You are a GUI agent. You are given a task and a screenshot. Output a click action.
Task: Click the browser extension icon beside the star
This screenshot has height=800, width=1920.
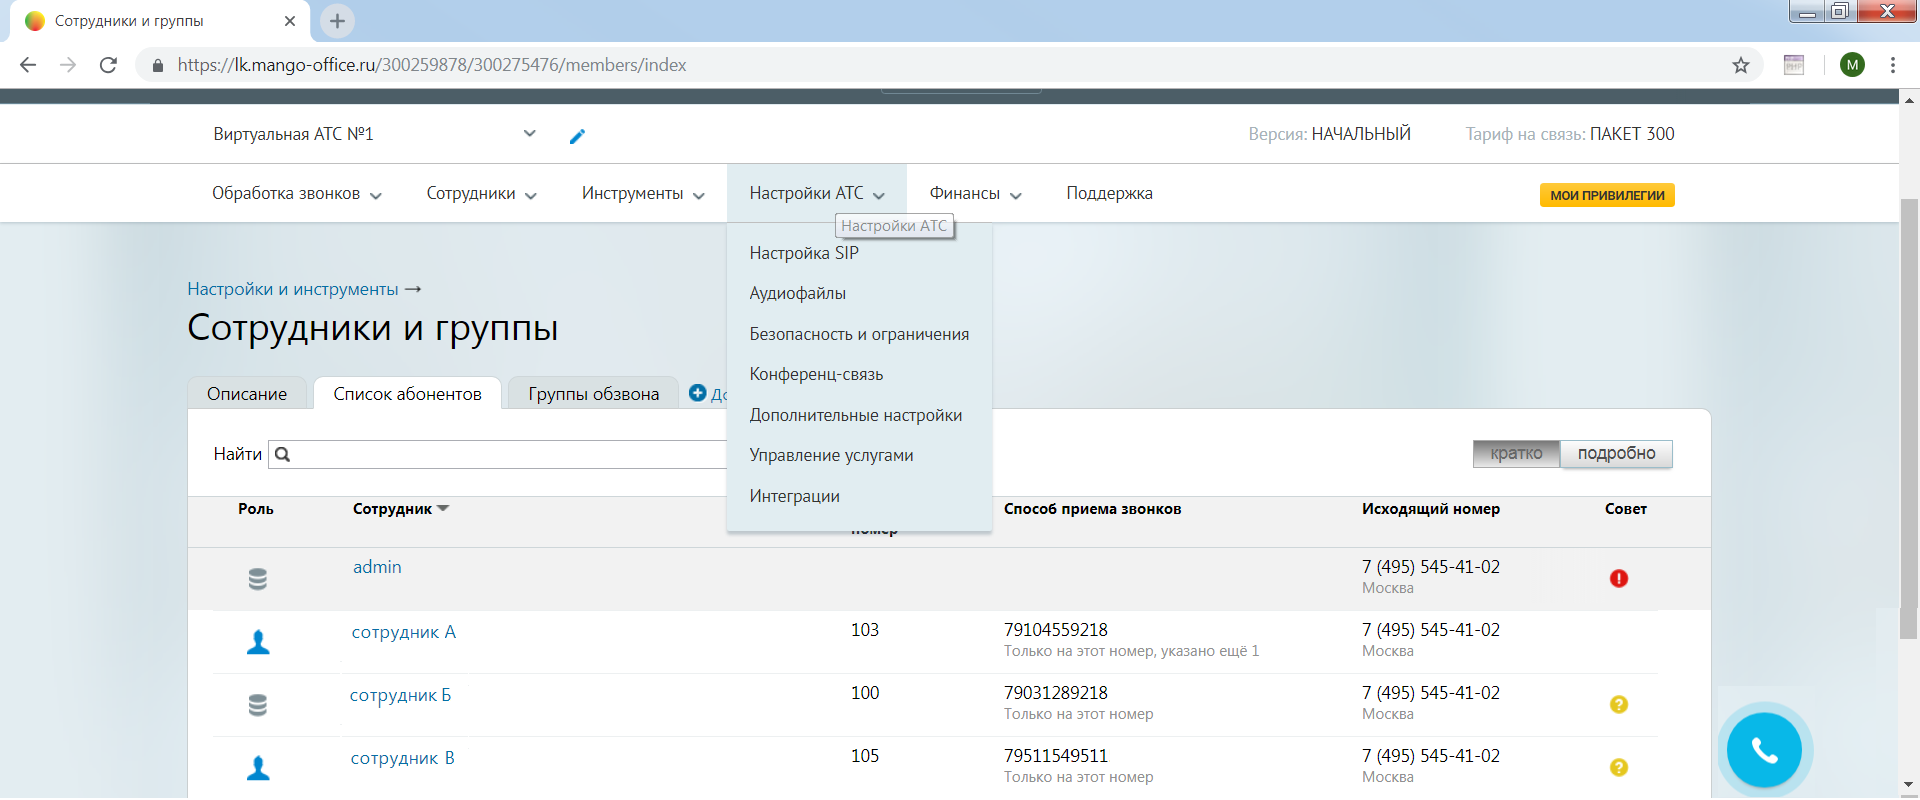1794,65
